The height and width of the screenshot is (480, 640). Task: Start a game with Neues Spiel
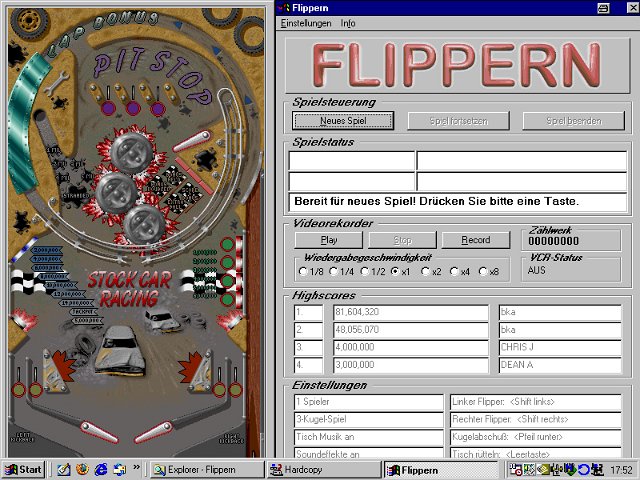point(343,121)
